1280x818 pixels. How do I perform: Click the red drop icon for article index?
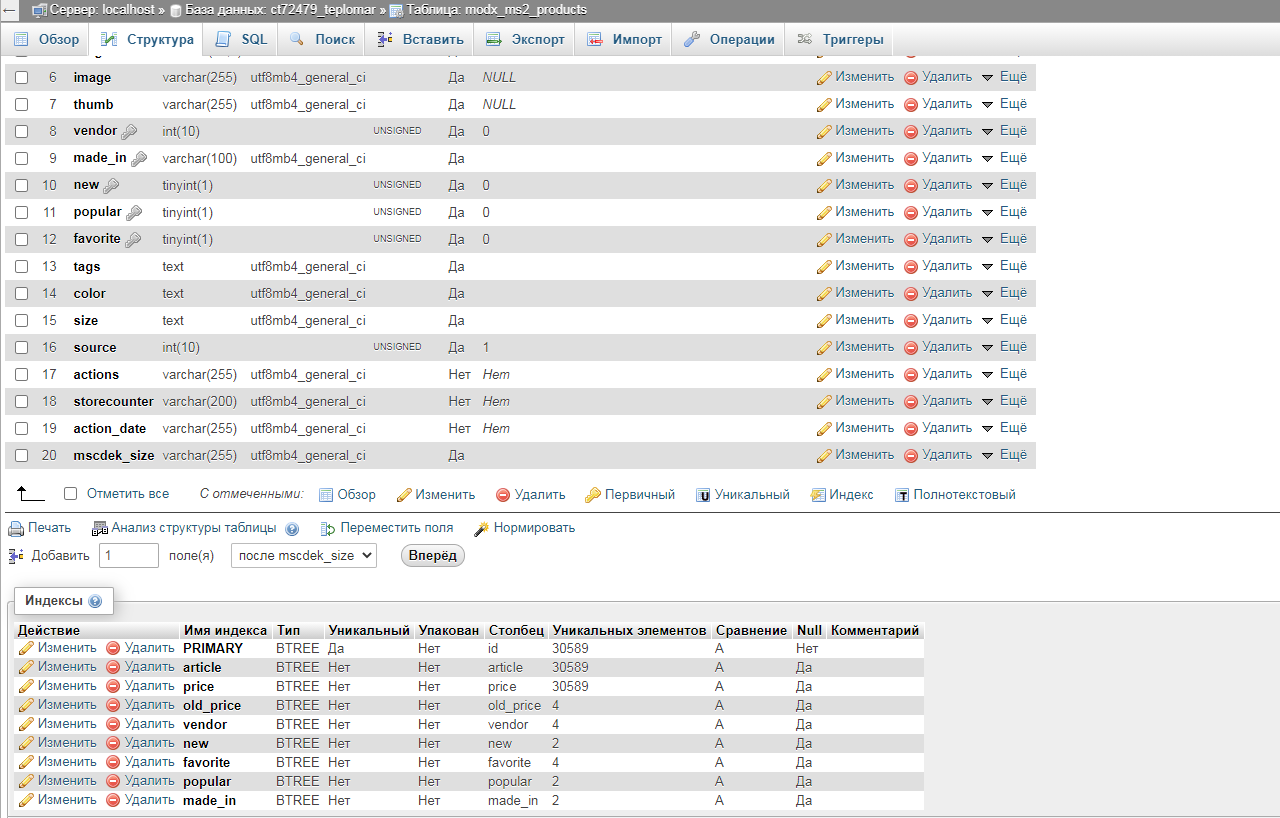coord(113,667)
